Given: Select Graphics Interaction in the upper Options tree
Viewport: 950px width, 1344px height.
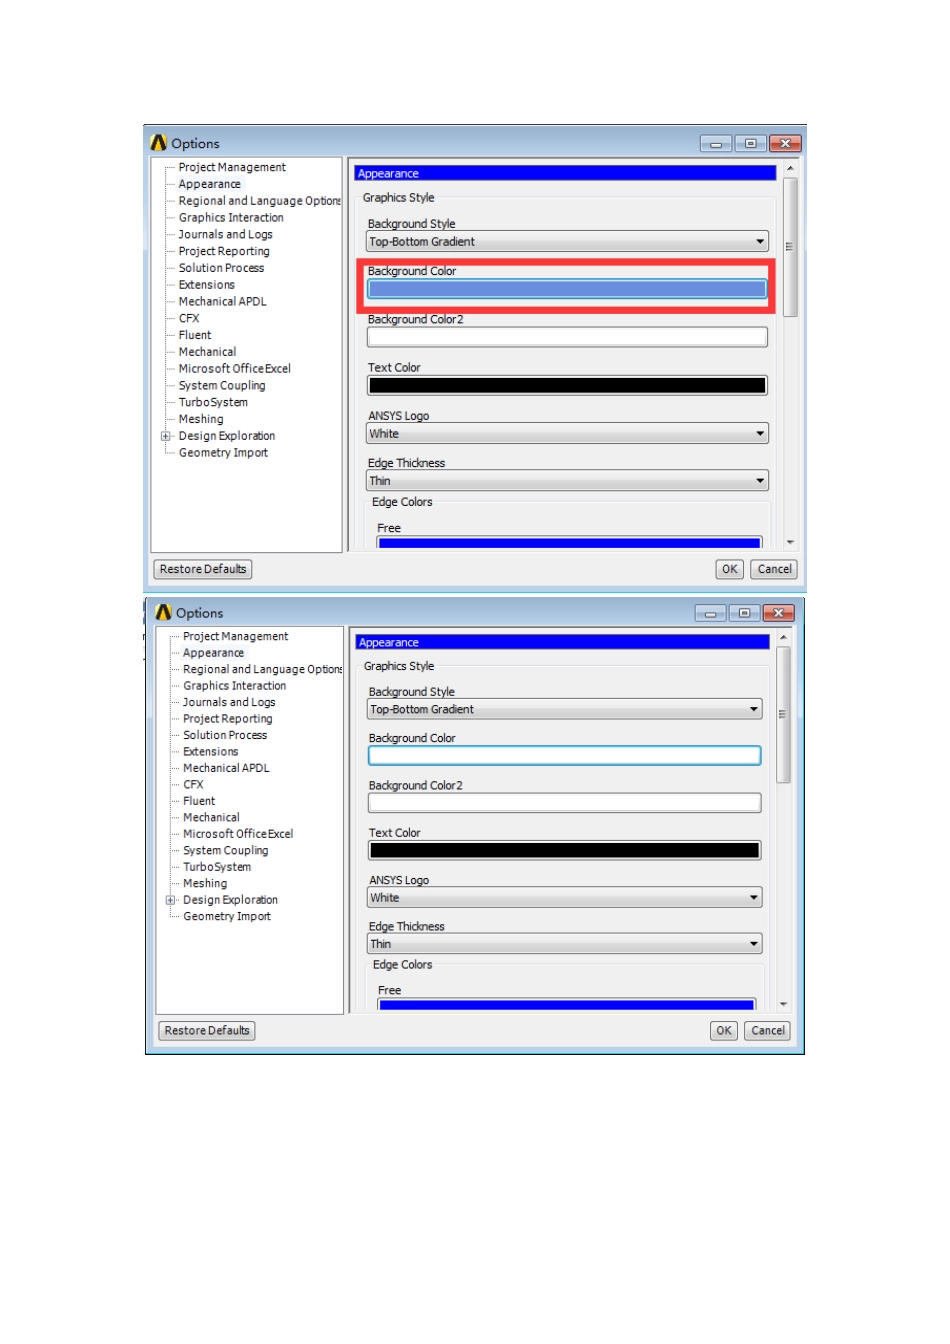Looking at the screenshot, I should pyautogui.click(x=231, y=217).
